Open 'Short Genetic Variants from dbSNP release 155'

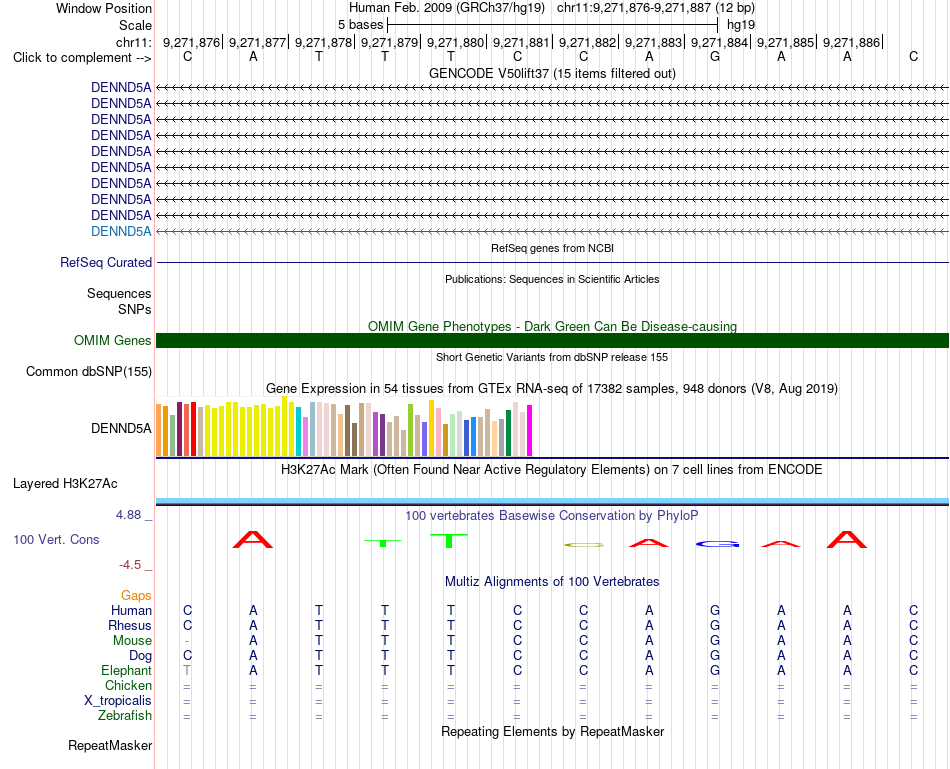tap(552, 357)
